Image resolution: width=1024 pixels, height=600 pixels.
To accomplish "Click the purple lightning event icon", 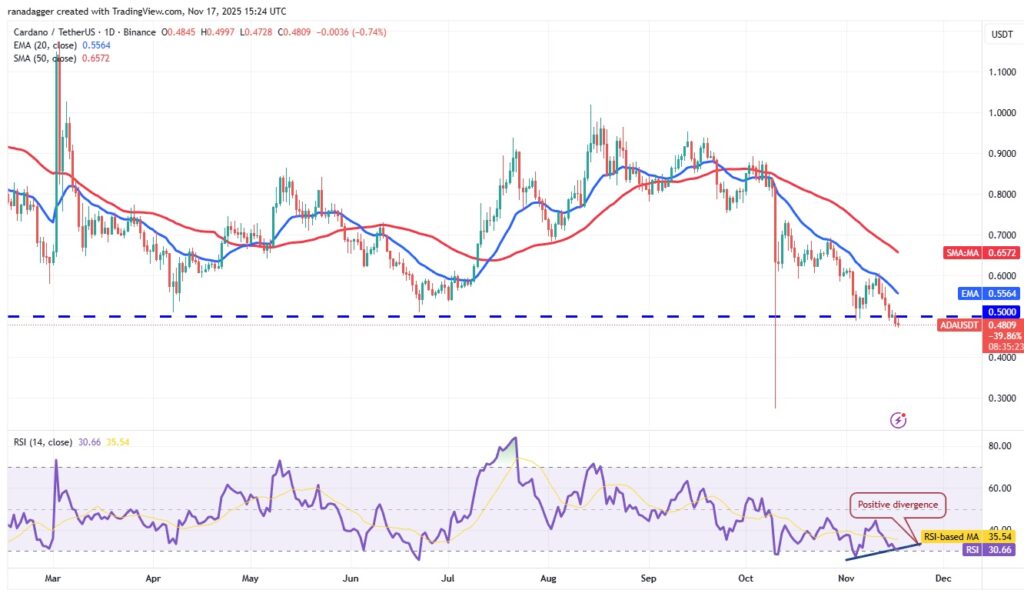I will click(x=898, y=421).
